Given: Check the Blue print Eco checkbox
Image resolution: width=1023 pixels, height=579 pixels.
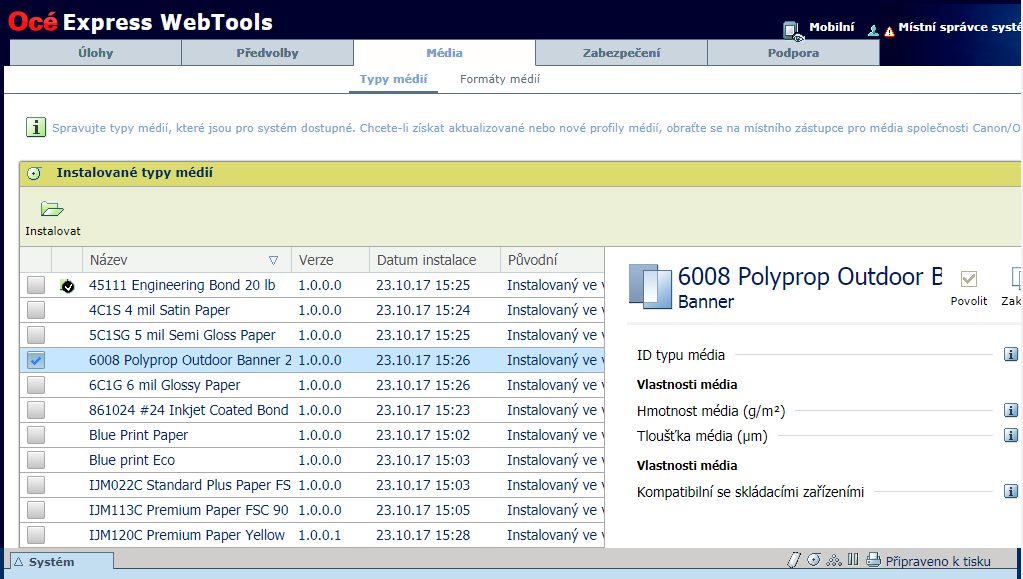Looking at the screenshot, I should tap(36, 460).
